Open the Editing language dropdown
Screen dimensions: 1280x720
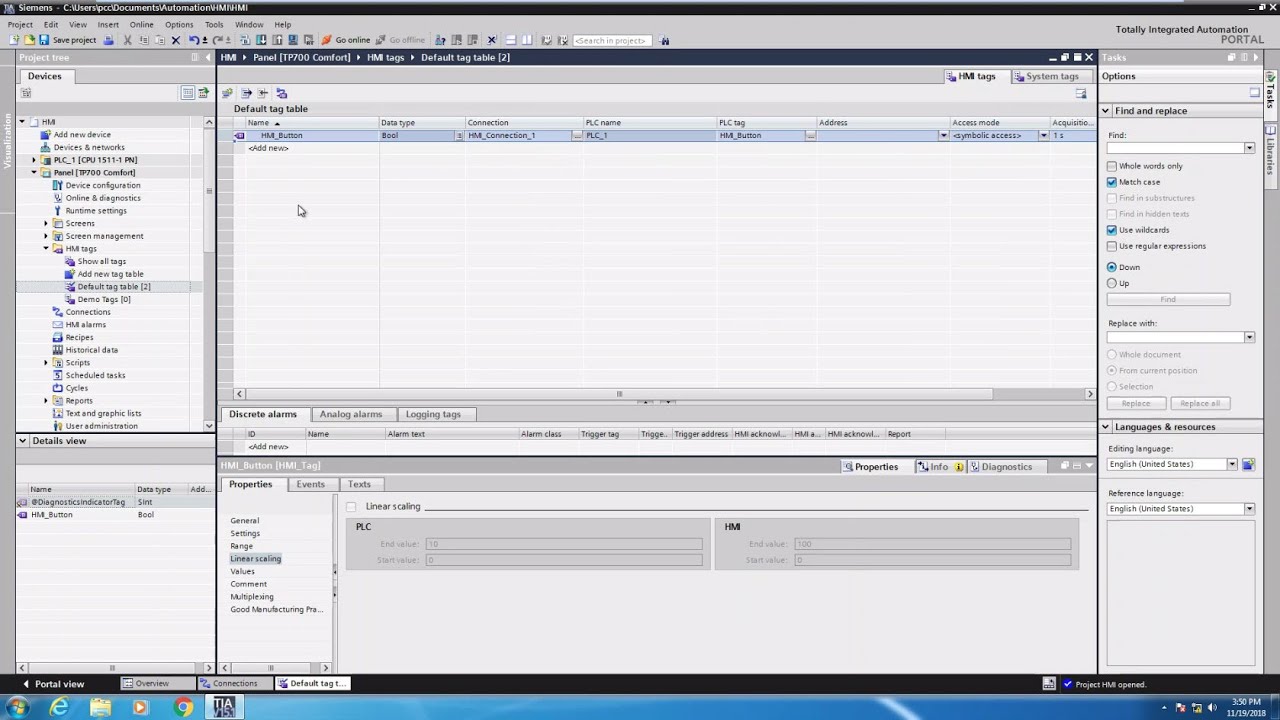pyautogui.click(x=1232, y=464)
